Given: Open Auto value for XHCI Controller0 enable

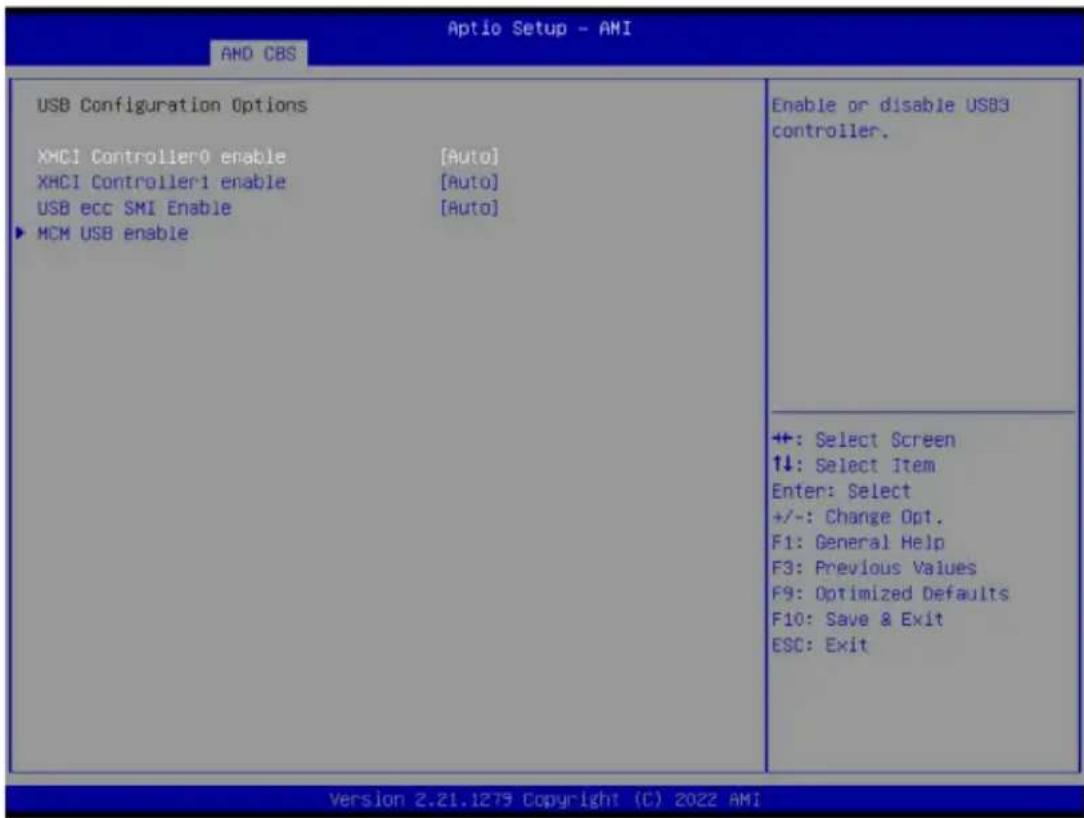Looking at the screenshot, I should coord(469,157).
